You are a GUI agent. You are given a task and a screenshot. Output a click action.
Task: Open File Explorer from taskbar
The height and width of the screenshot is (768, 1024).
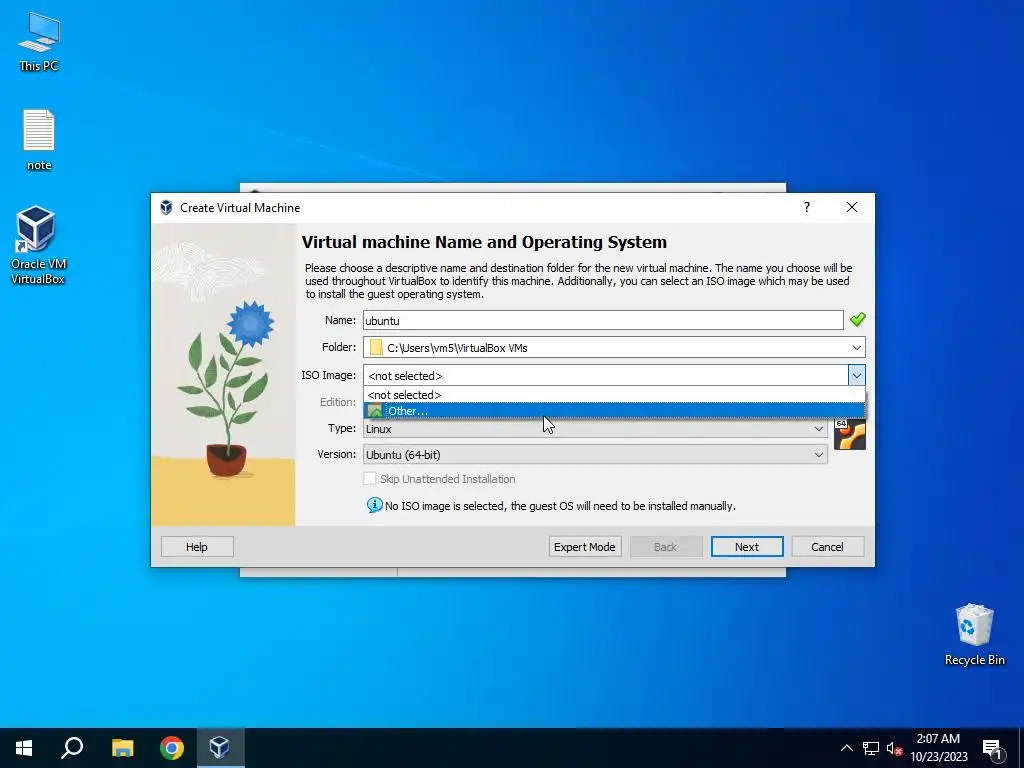(122, 748)
